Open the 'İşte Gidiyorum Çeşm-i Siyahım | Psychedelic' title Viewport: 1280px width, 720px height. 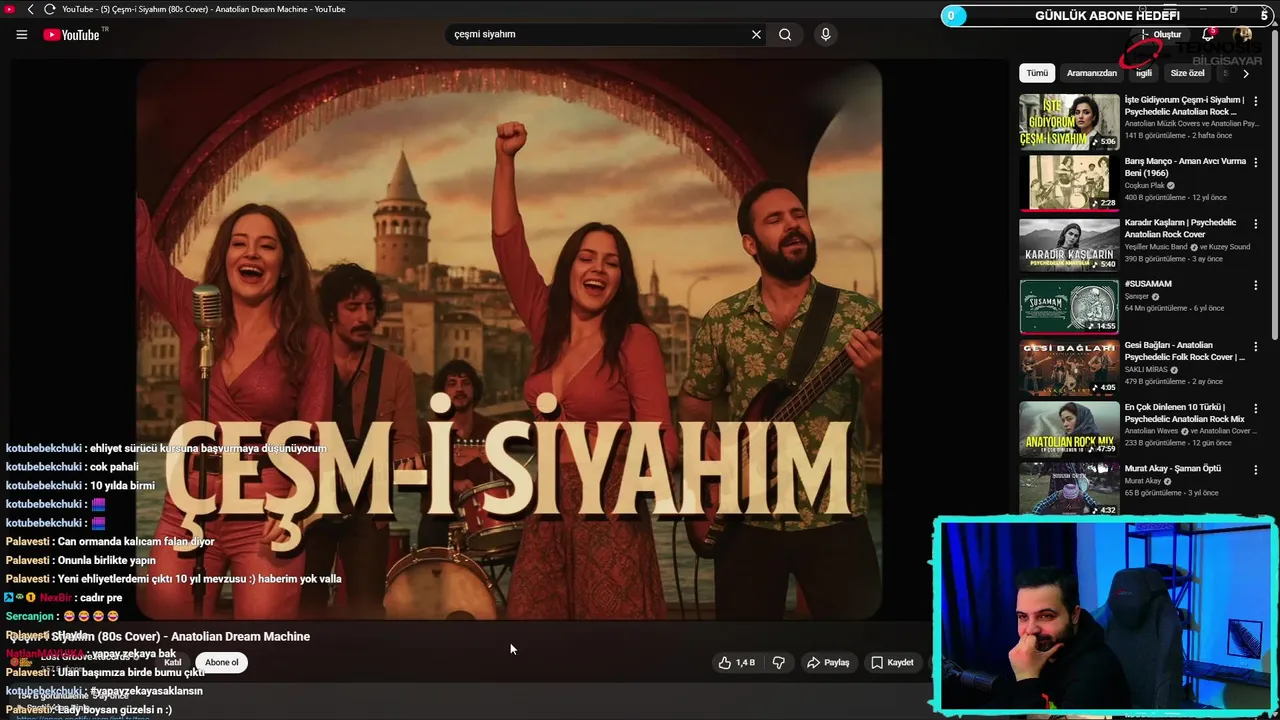[x=1184, y=106]
